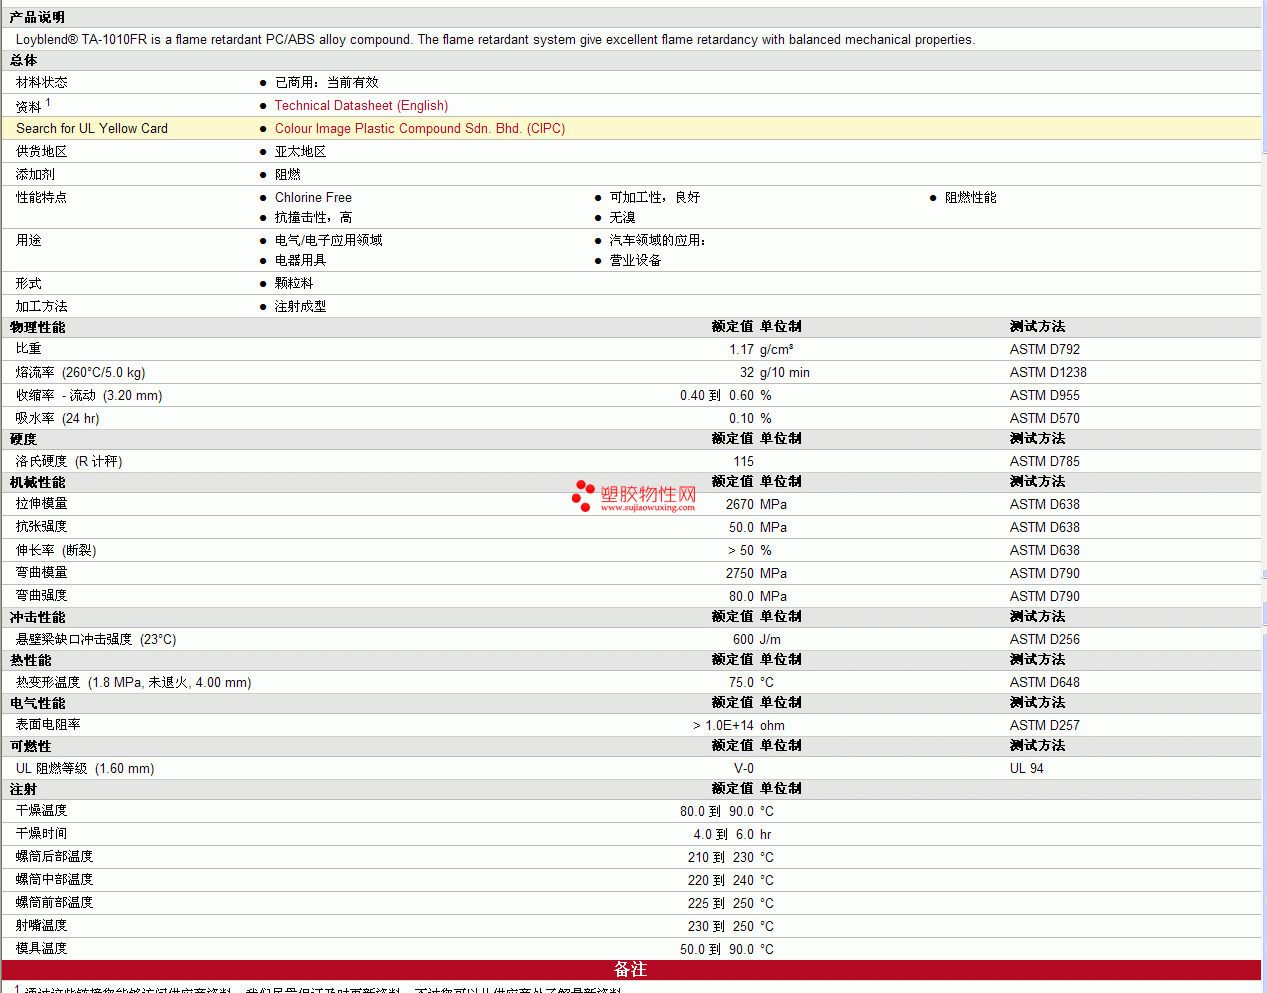Select the density value 1.17 g/cm³
Screen dimensions: 1267x993
coord(761,349)
